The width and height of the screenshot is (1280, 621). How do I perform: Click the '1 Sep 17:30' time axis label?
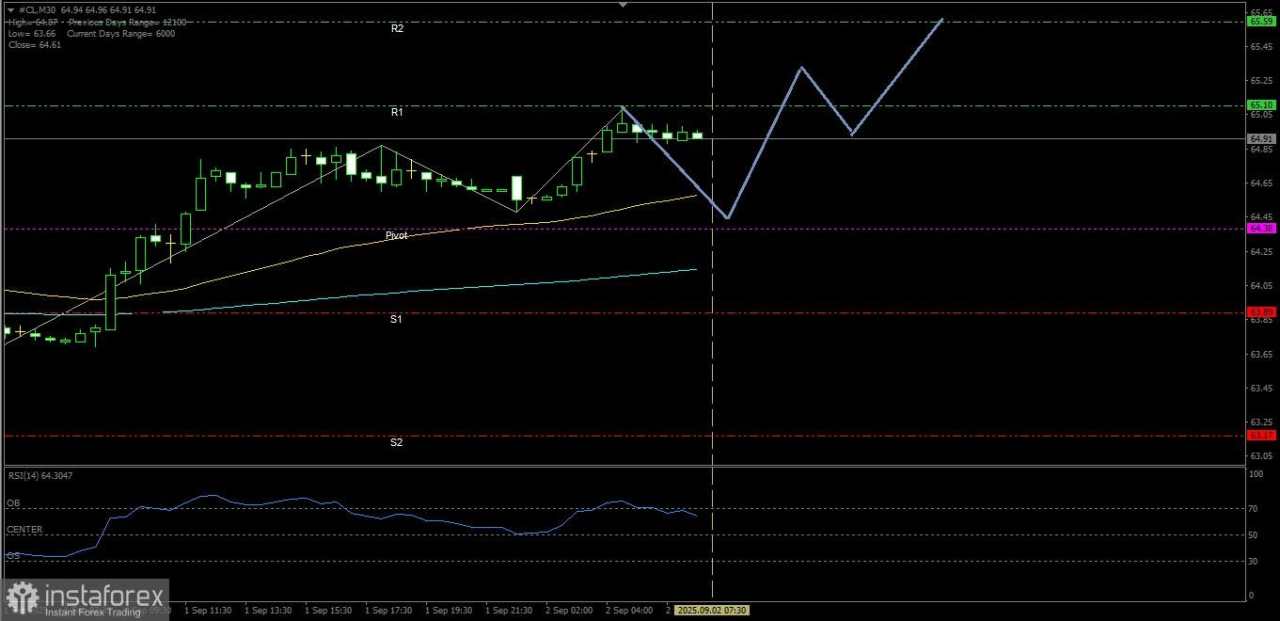[x=389, y=609]
